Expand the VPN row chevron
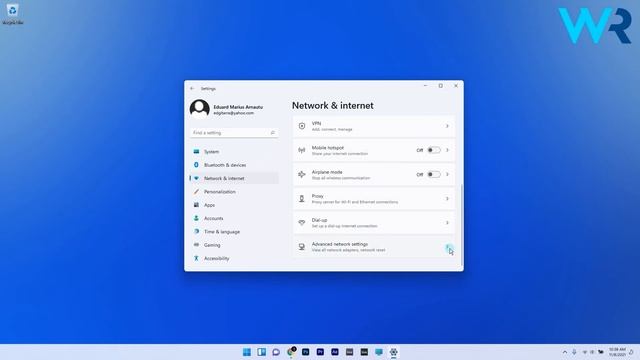Viewport: 640px width, 360px height. point(447,126)
